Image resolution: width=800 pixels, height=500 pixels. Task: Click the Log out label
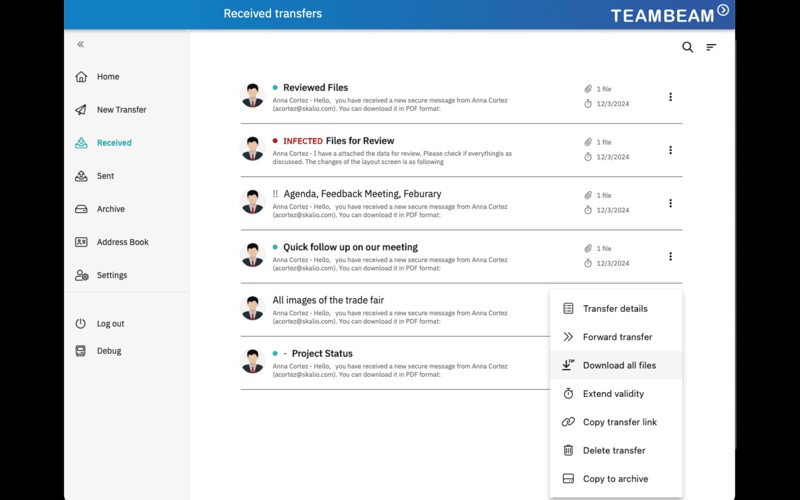click(x=111, y=323)
